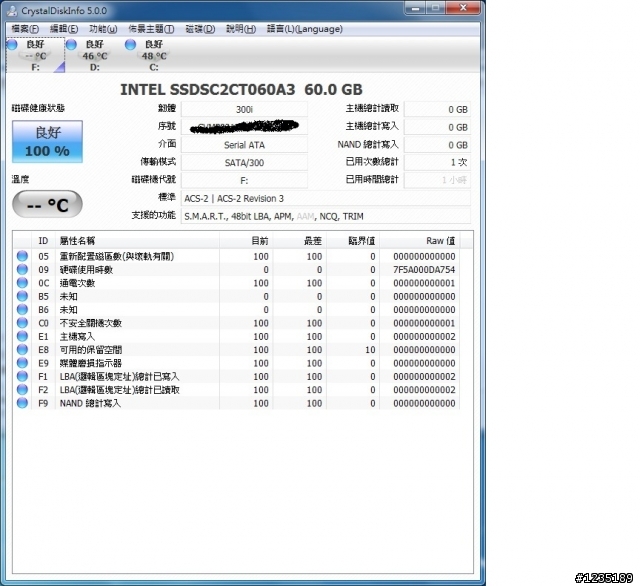The width and height of the screenshot is (640, 586).
Task: Click the threshold value 10 in row E8
Action: click(x=370, y=350)
